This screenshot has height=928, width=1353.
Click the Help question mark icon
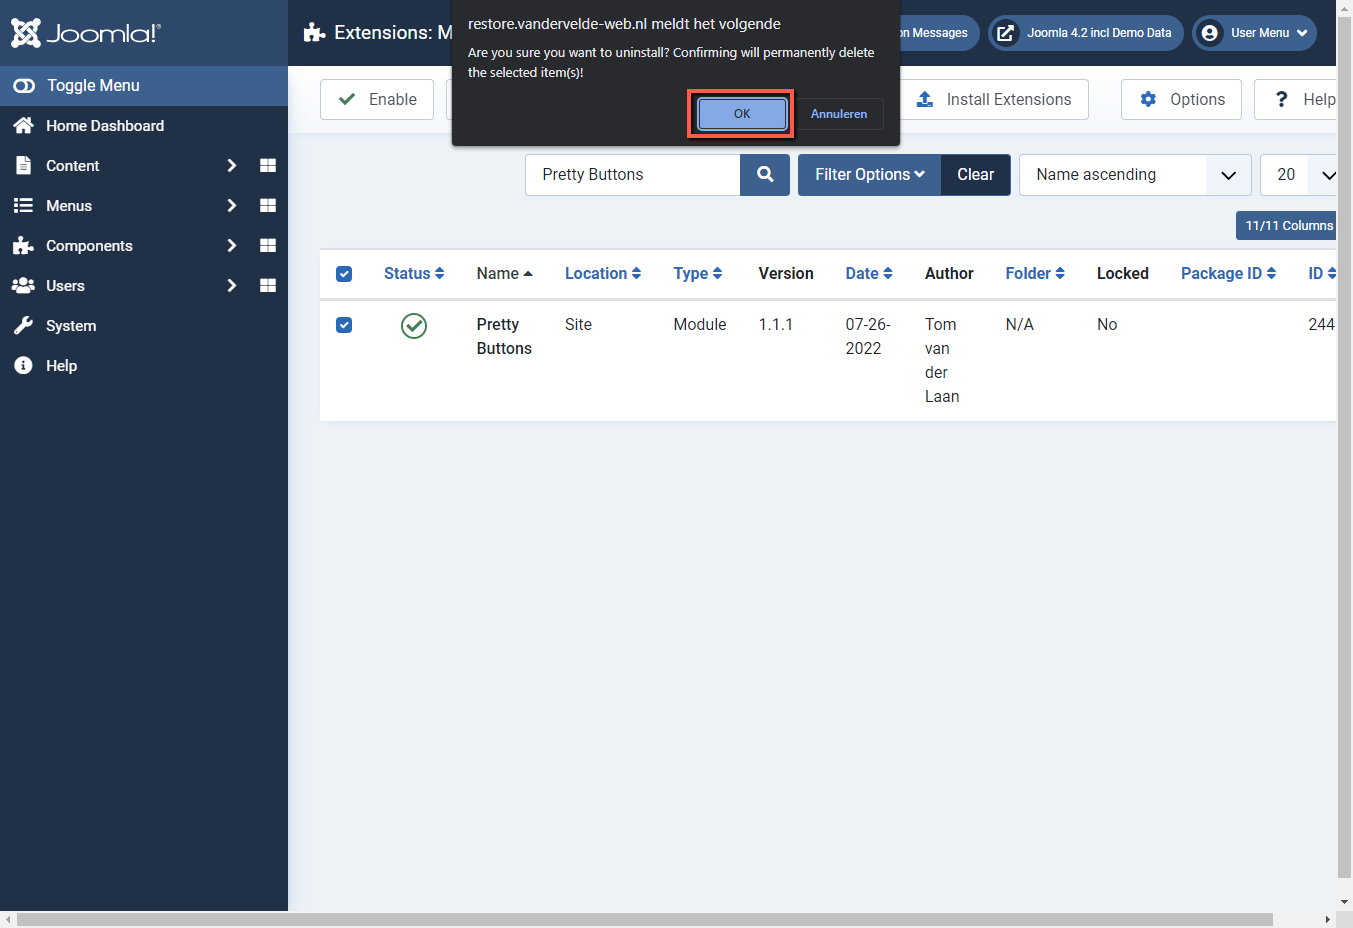coord(1281,99)
